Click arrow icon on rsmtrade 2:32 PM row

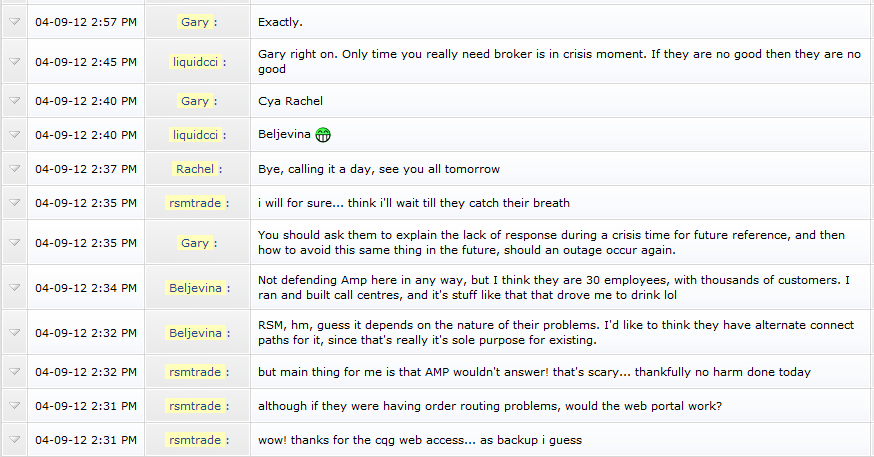(x=14, y=372)
